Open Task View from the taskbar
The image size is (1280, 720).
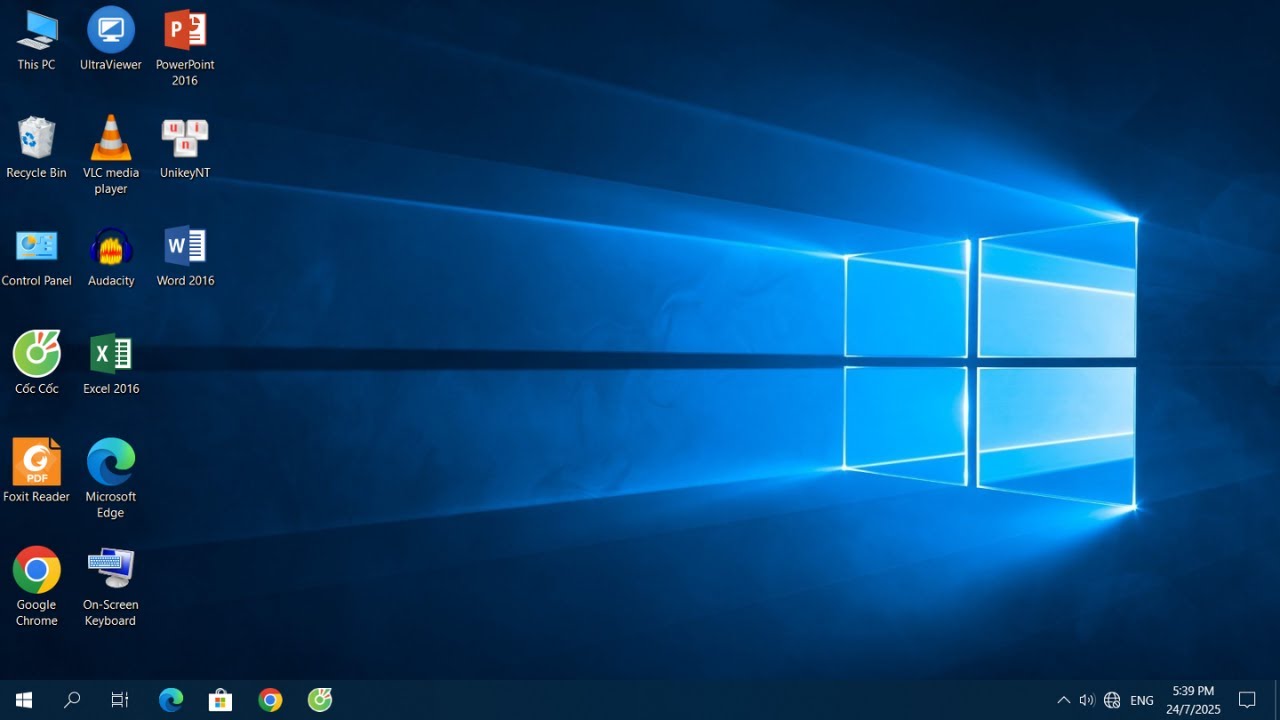coord(120,700)
